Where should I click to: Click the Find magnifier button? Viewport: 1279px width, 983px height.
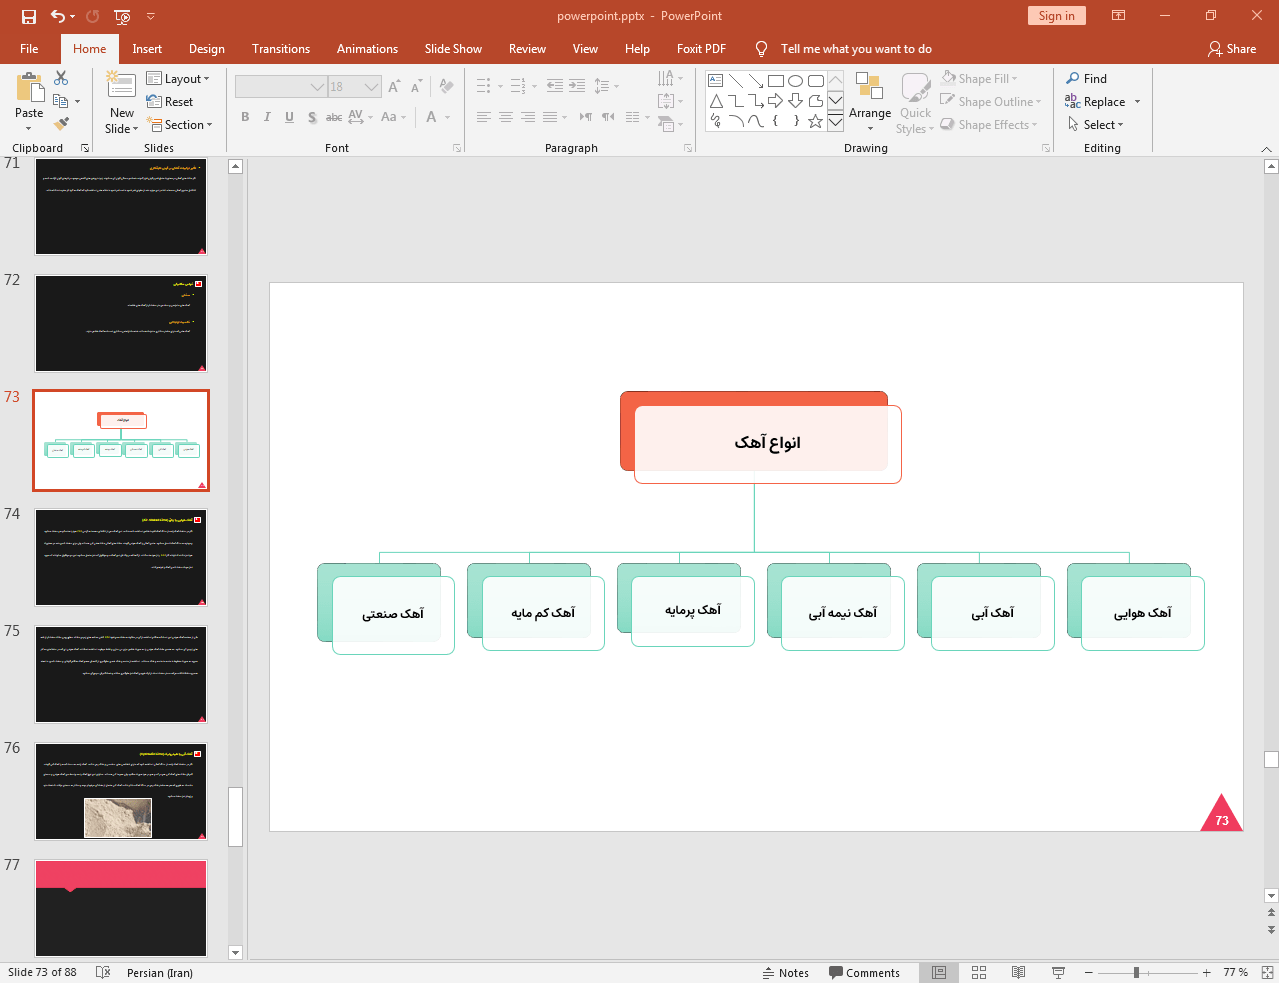pyautogui.click(x=1086, y=79)
